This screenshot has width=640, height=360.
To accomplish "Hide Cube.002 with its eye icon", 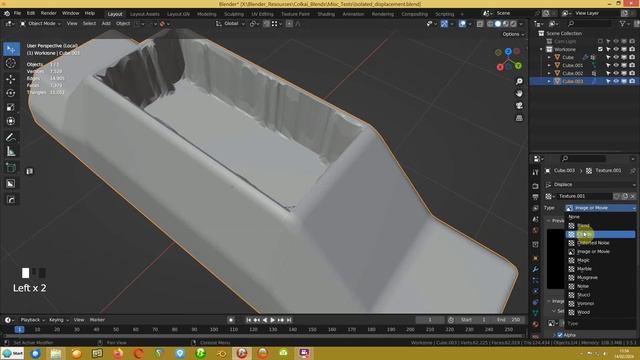I will (x=616, y=73).
